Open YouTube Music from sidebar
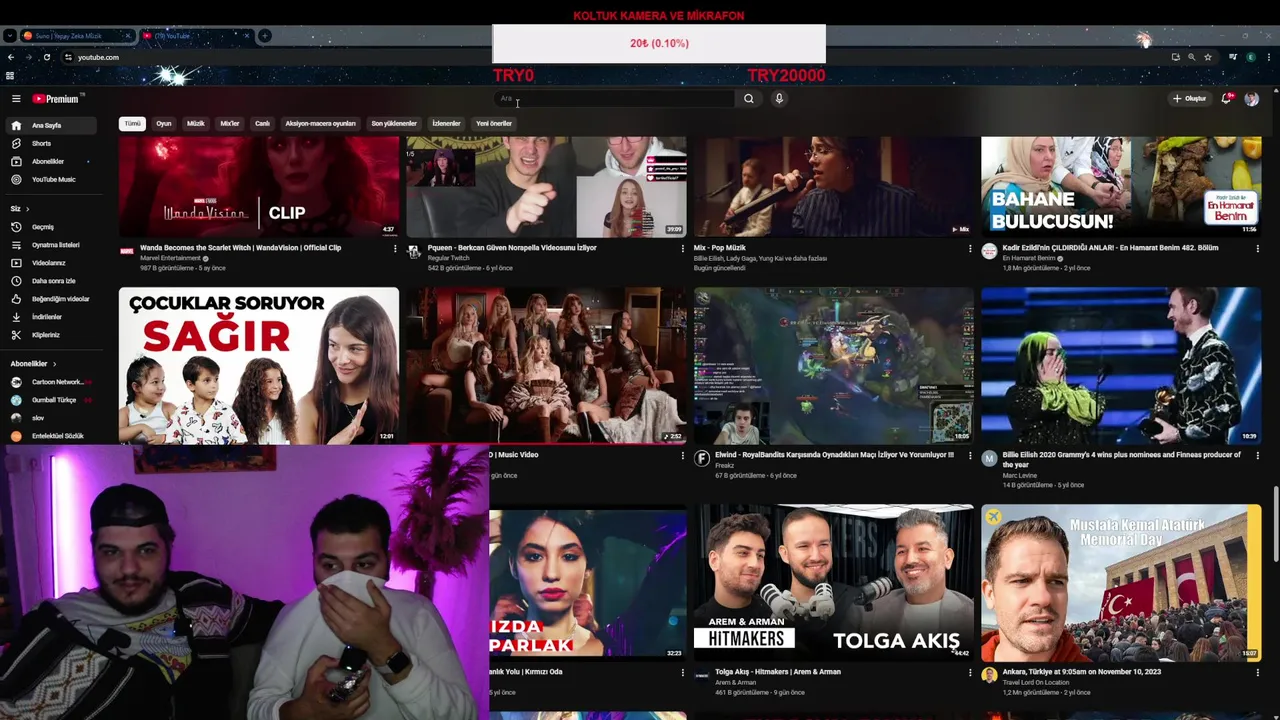1280x720 pixels. pyautogui.click(x=53, y=180)
